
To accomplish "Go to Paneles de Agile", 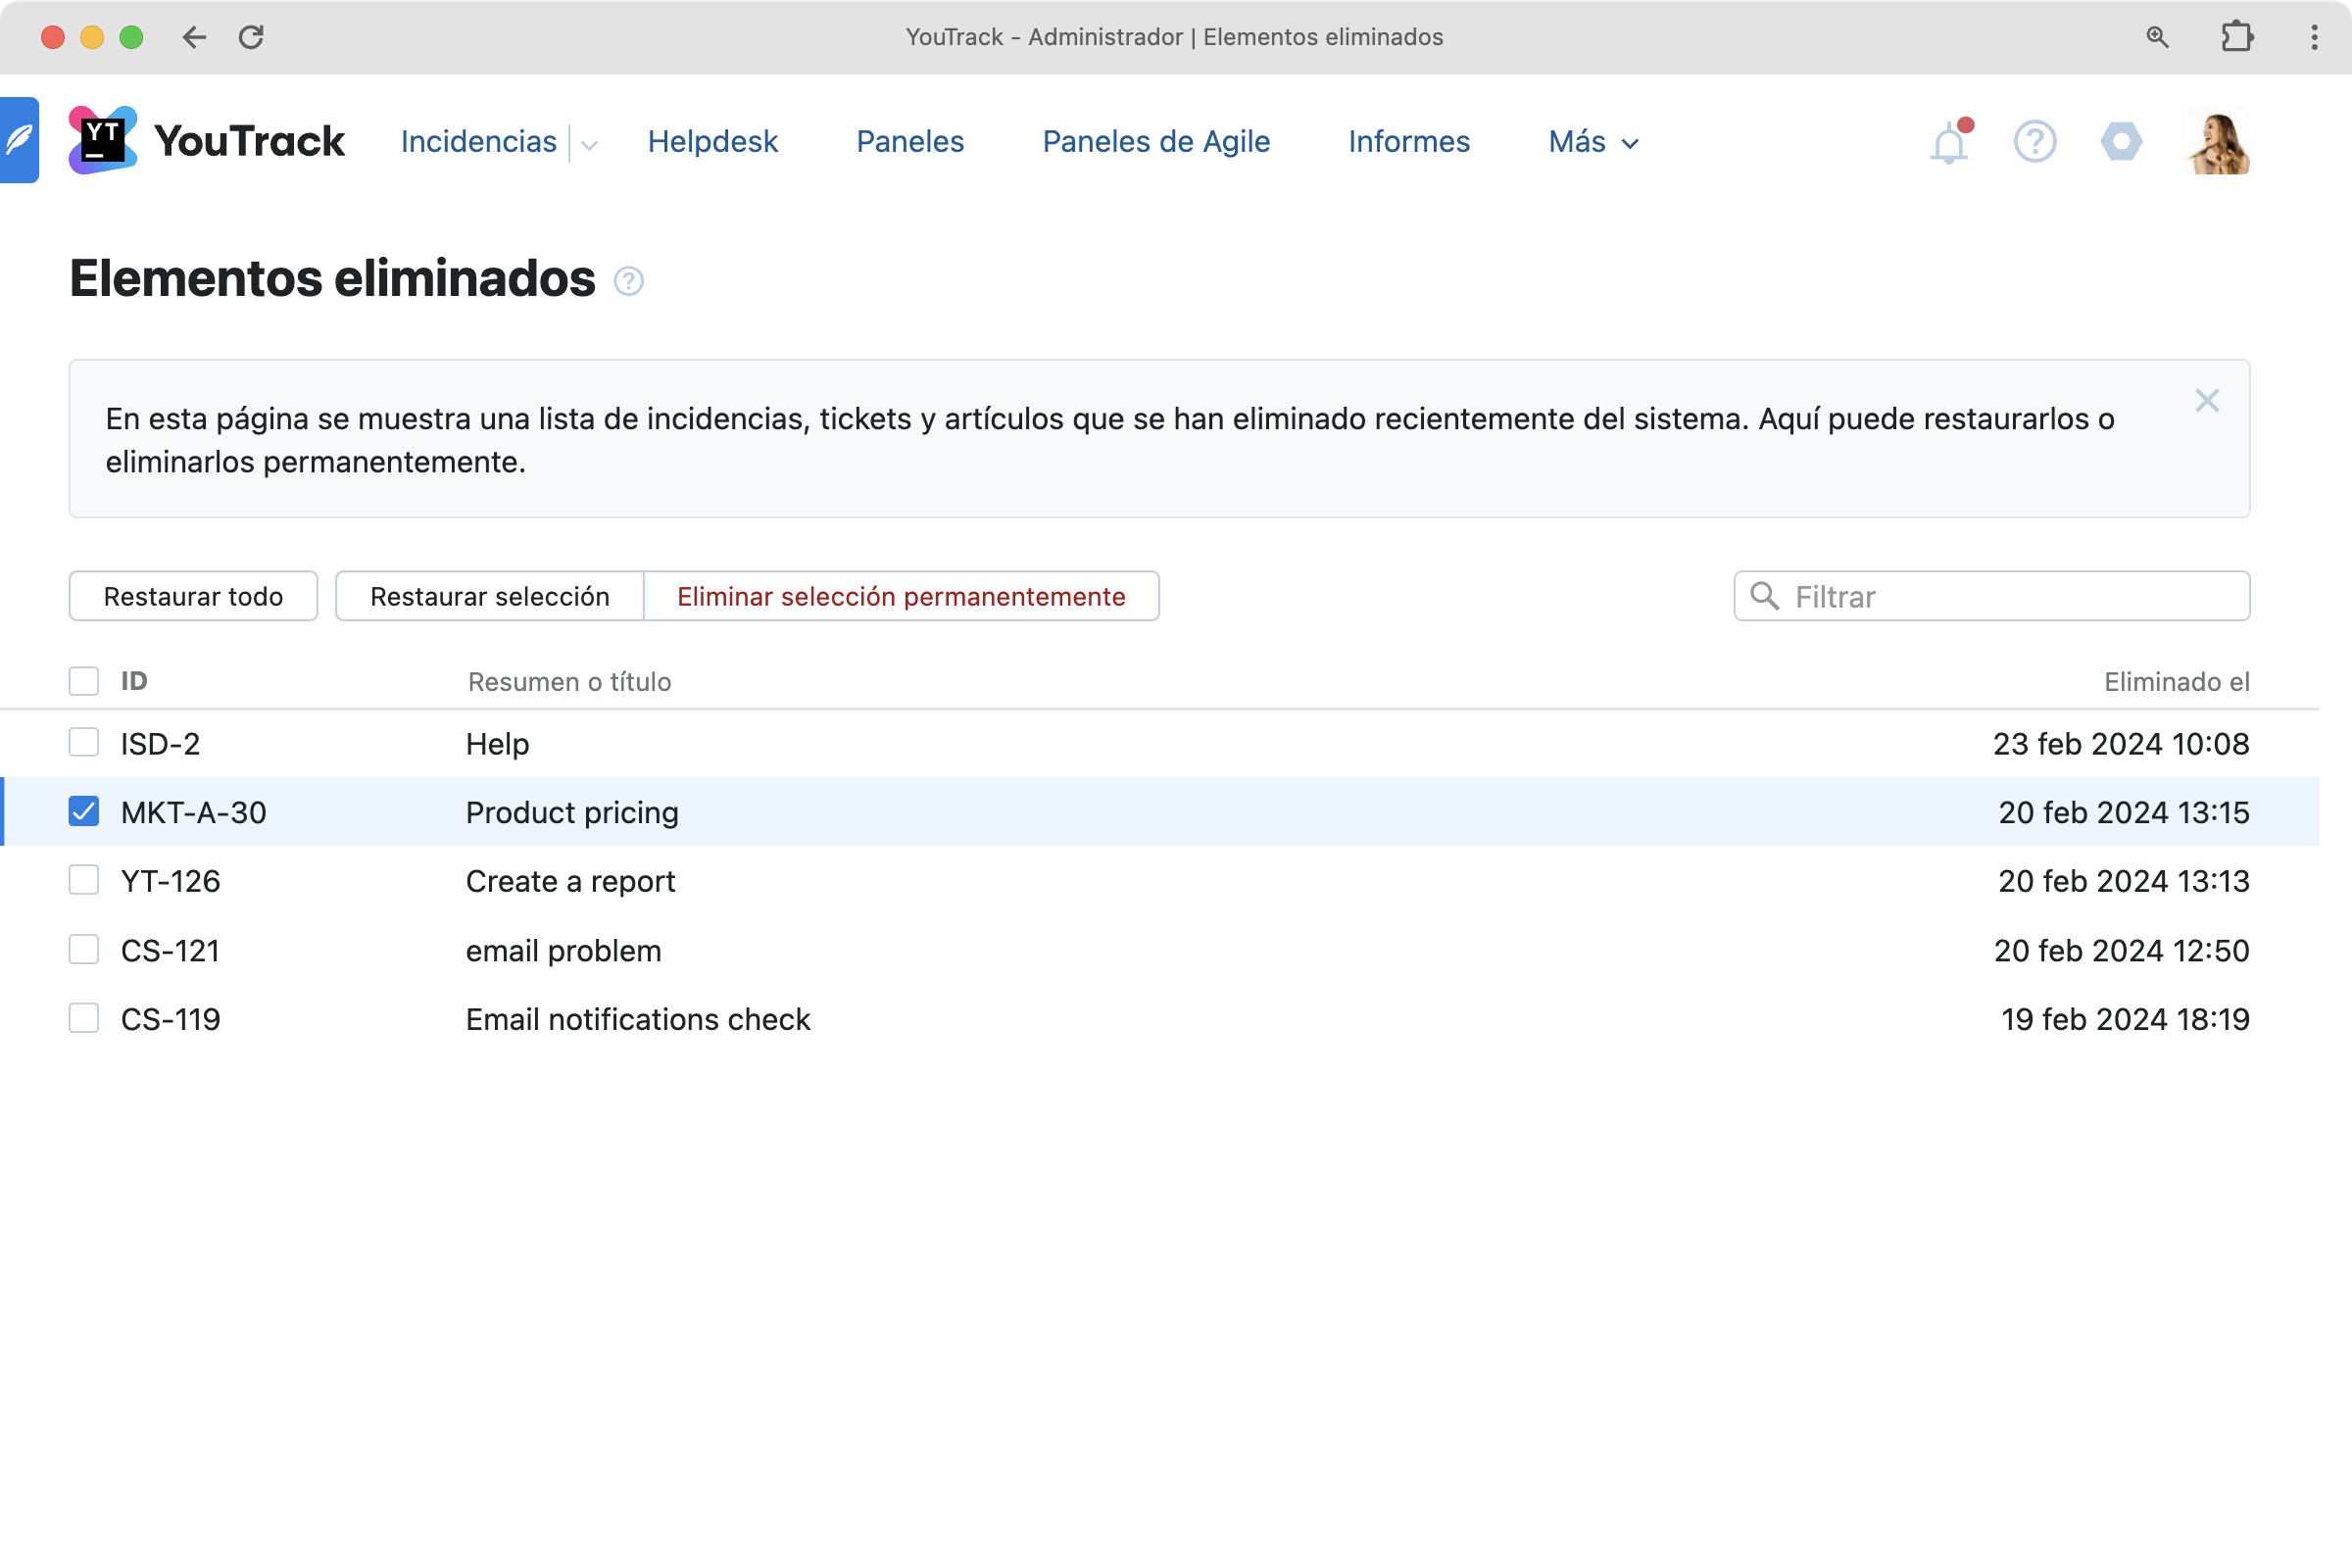I will [x=1156, y=142].
